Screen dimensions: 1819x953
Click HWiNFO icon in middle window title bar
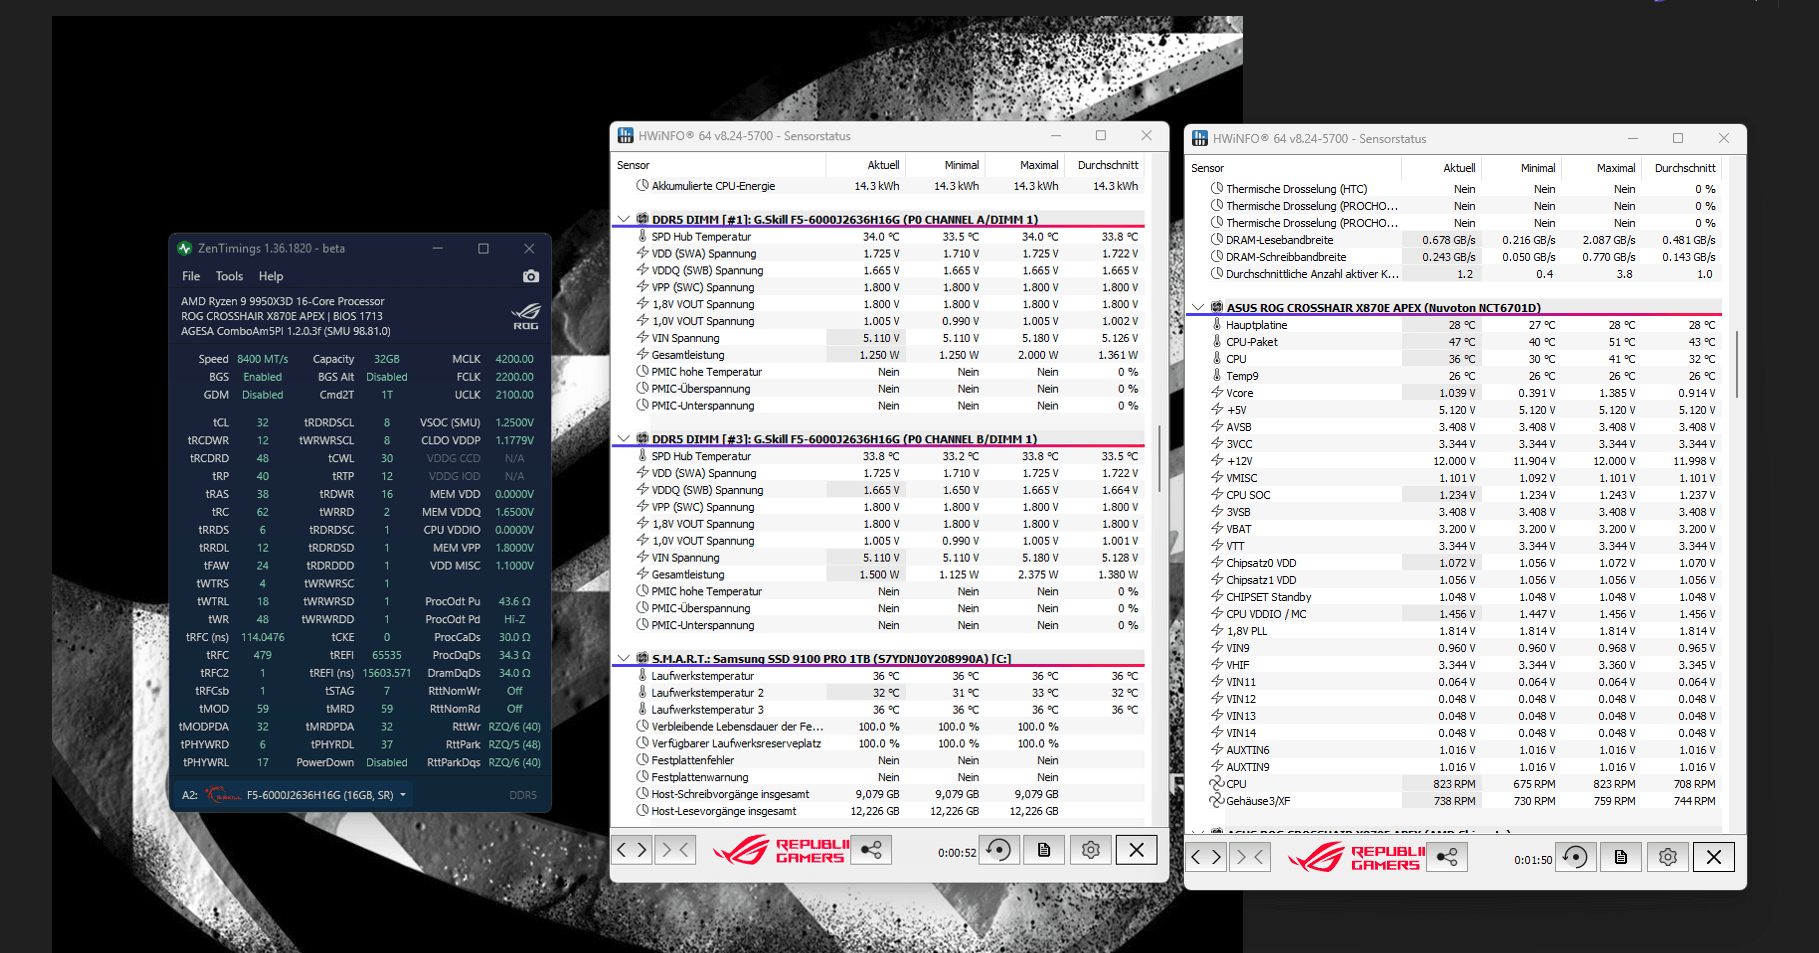pyautogui.click(x=626, y=136)
